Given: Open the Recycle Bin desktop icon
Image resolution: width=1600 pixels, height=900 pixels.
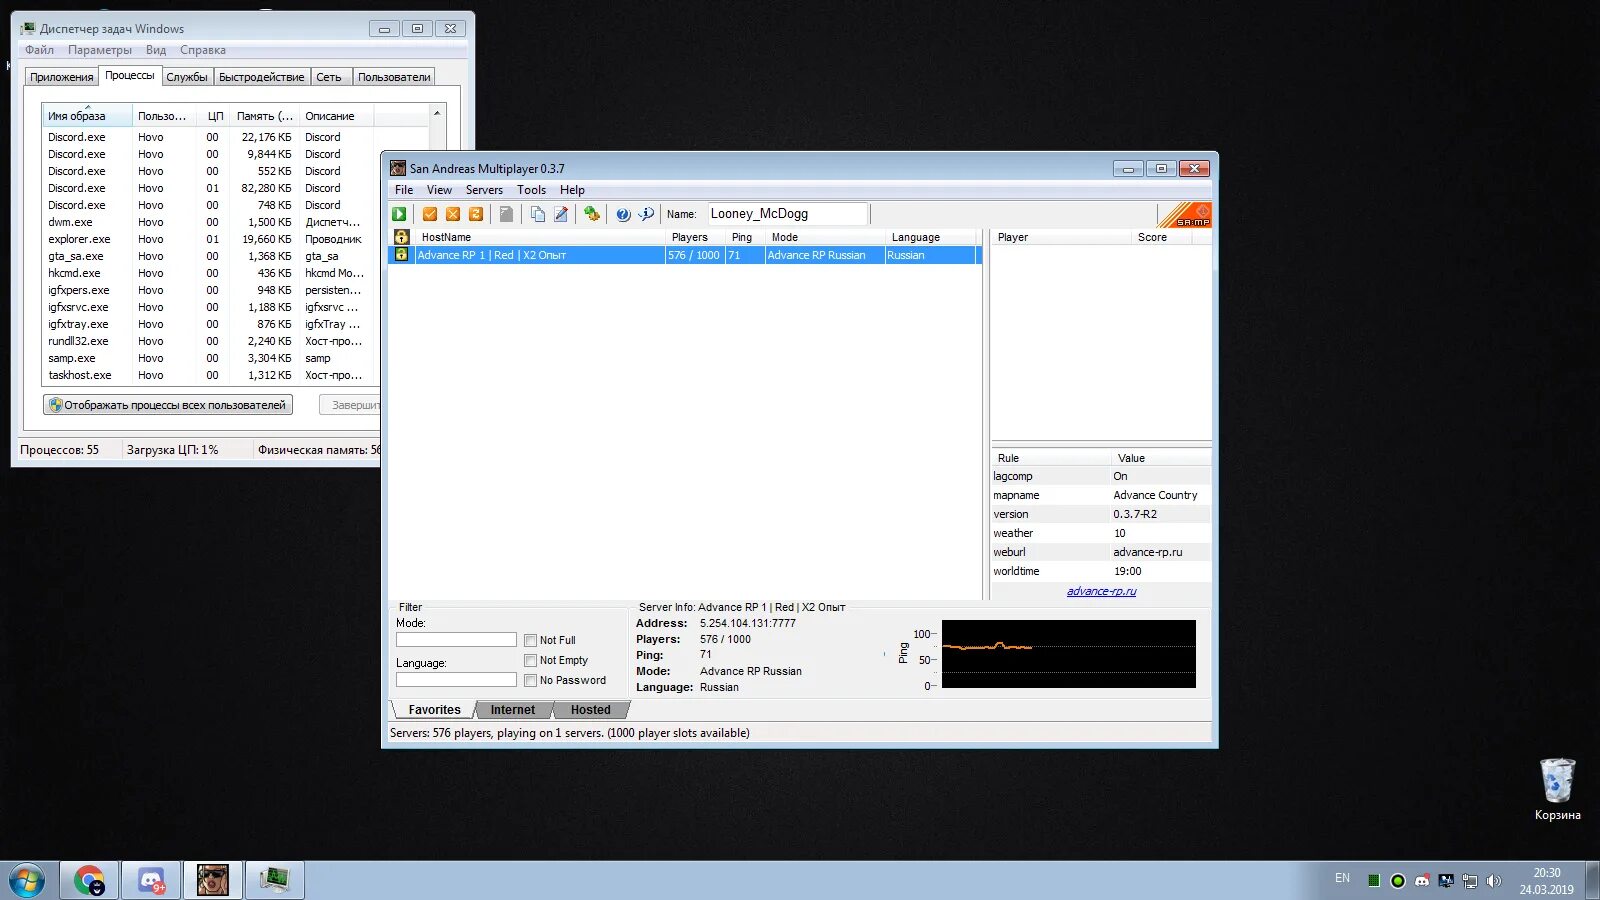Looking at the screenshot, I should pyautogui.click(x=1557, y=789).
